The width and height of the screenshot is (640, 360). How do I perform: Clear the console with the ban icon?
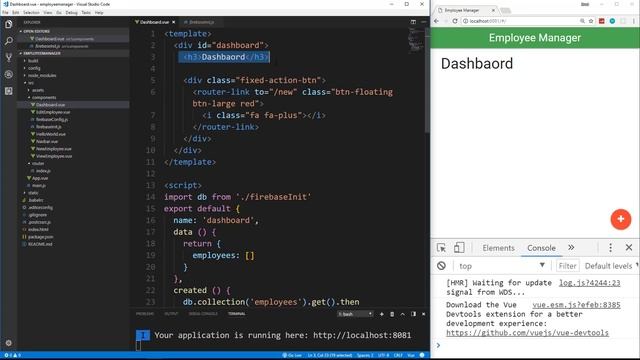pos(441,266)
